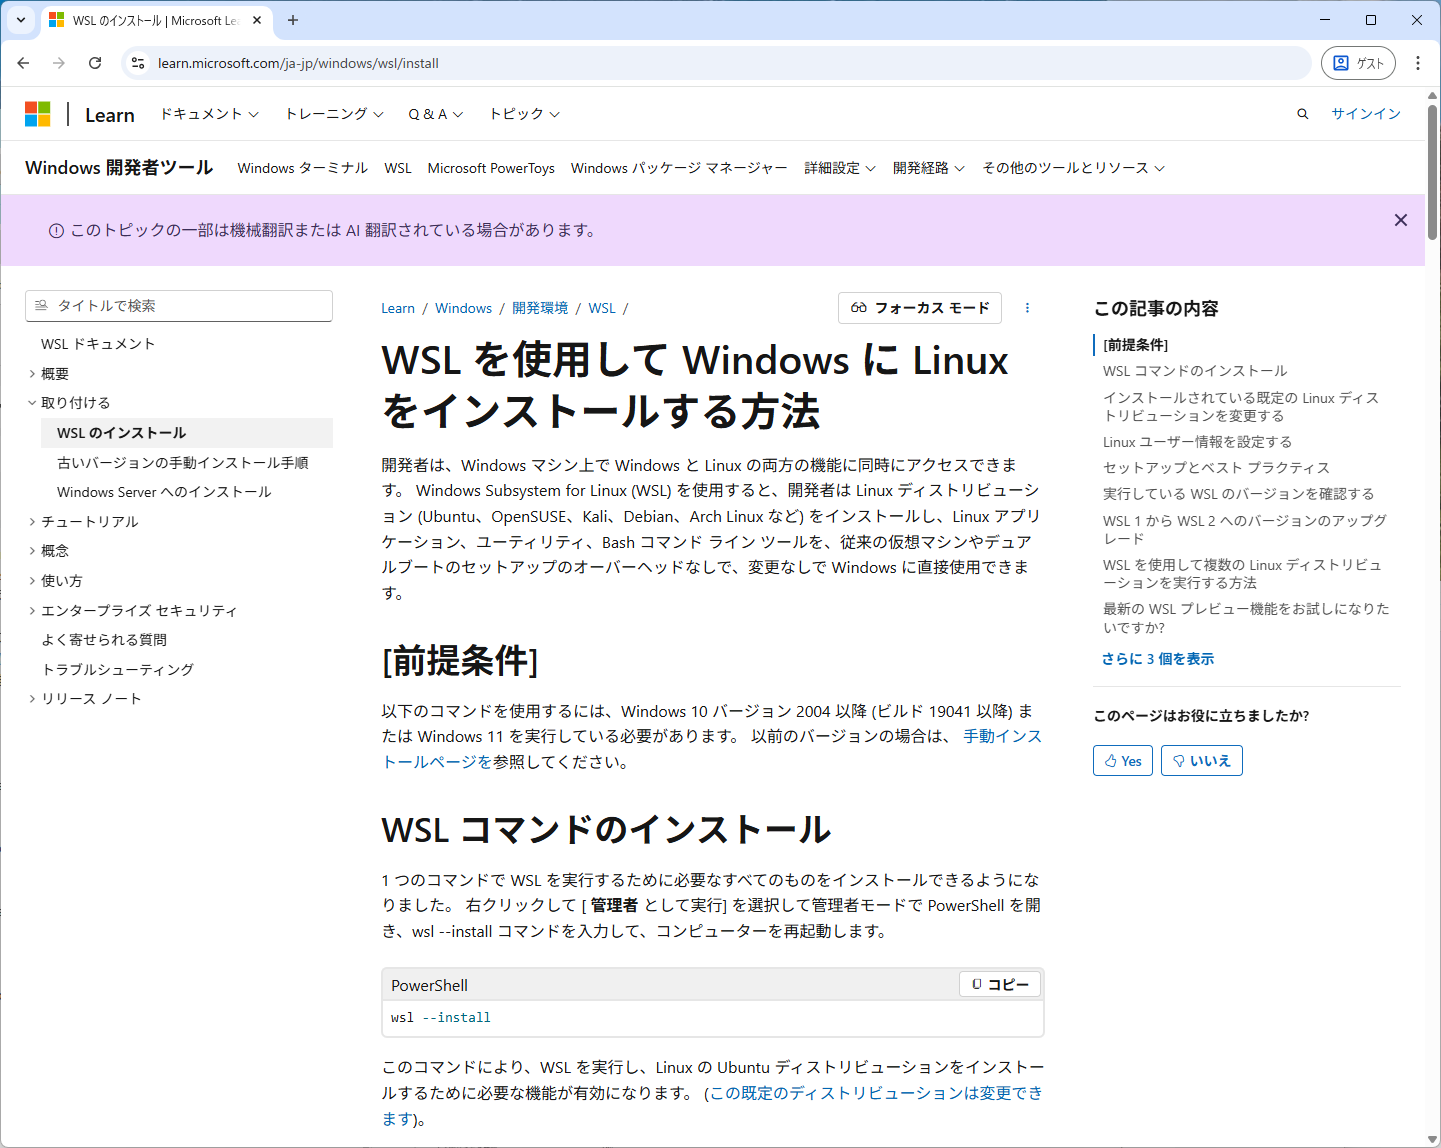Viewport: 1441px width, 1148px height.
Task: Open a new tab with plus icon
Action: pyautogui.click(x=293, y=20)
